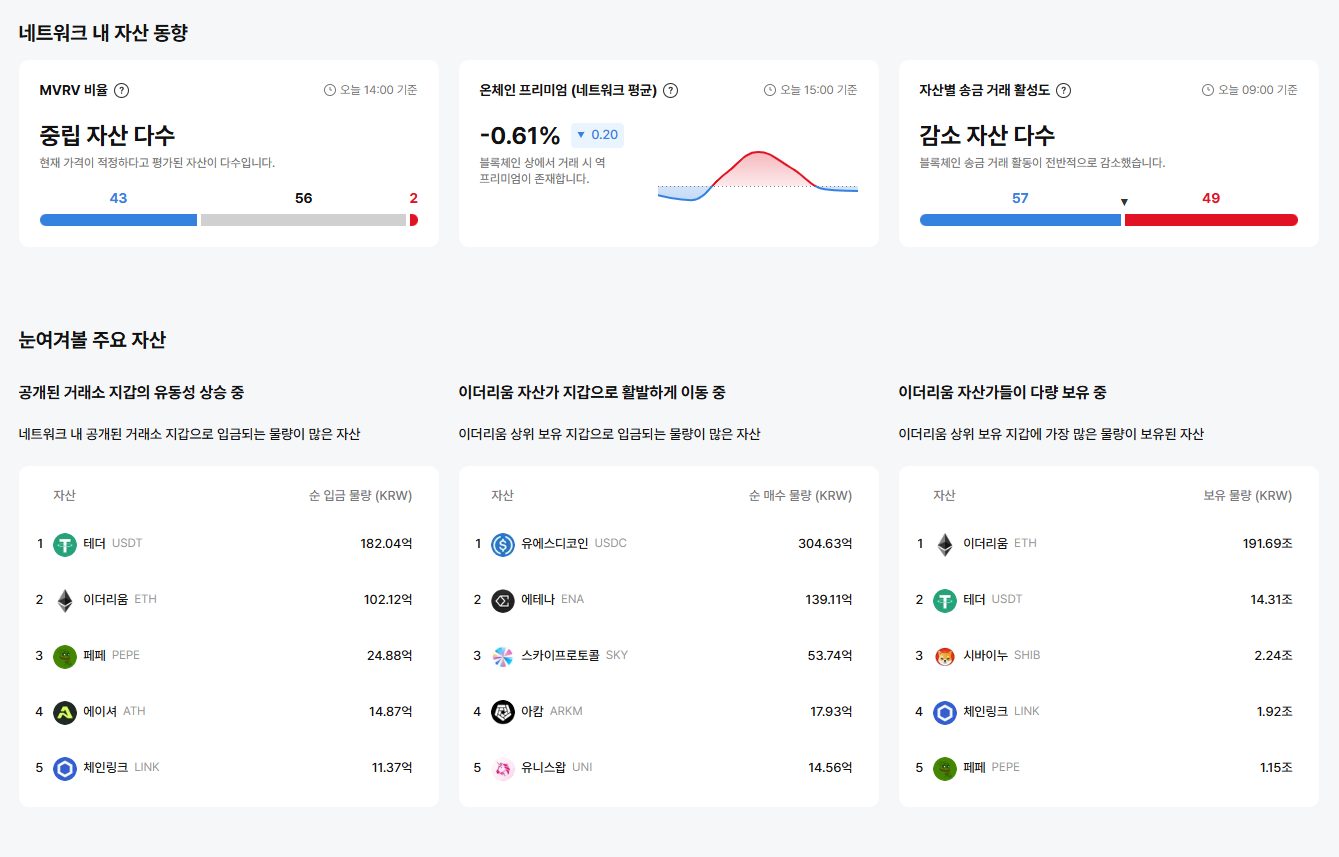Click the Shiba Inu SHIB coin icon

click(x=945, y=657)
